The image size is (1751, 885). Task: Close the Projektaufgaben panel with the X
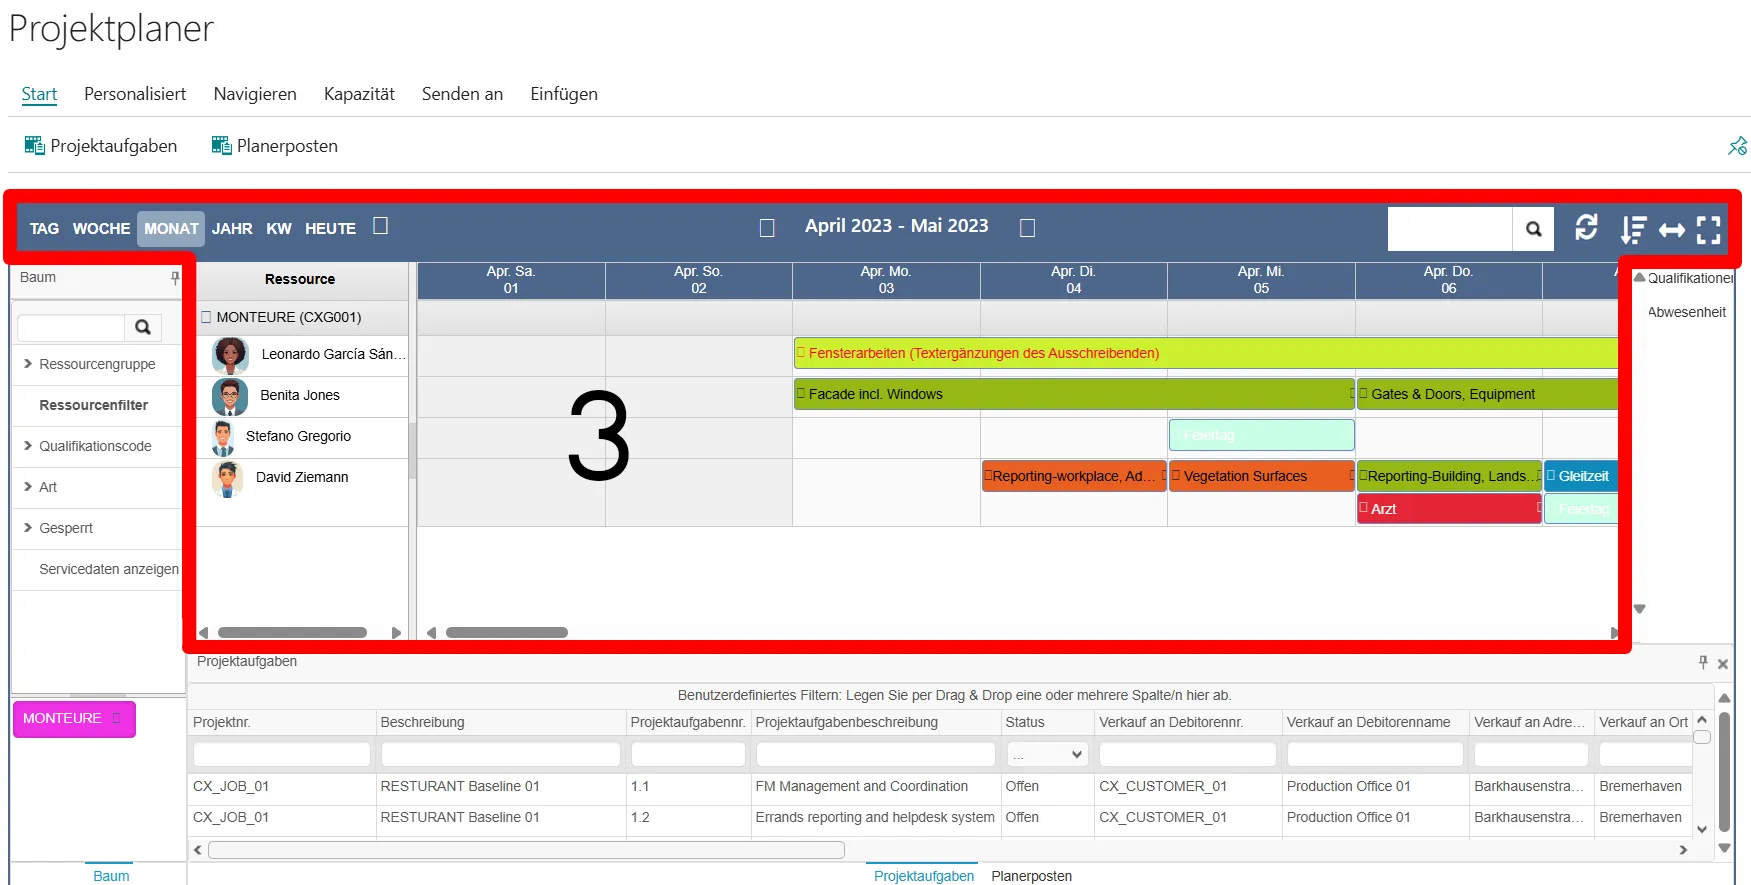[1723, 664]
